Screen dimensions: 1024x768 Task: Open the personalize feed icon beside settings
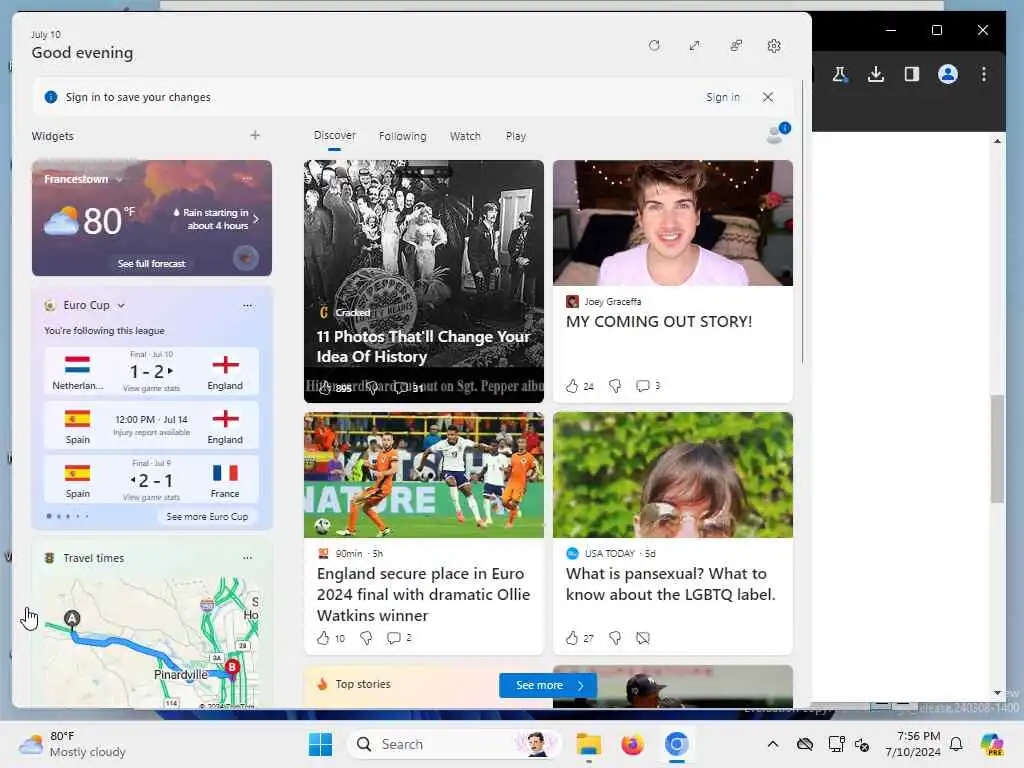pyautogui.click(x=735, y=46)
